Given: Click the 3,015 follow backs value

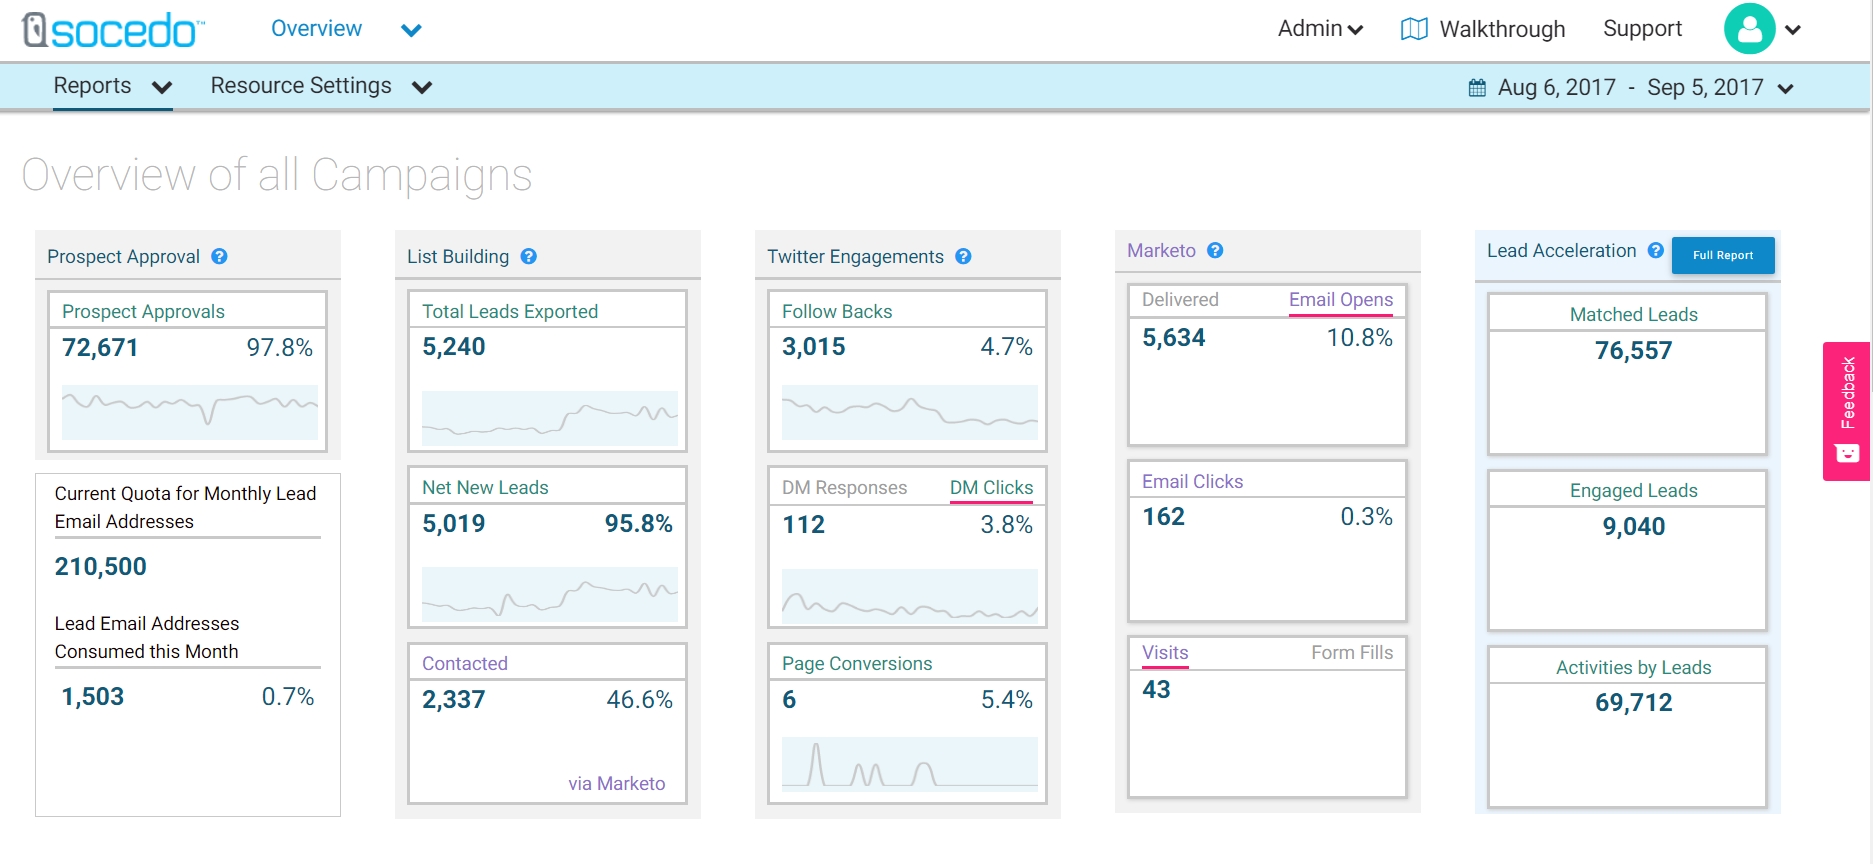Looking at the screenshot, I should coord(814,347).
